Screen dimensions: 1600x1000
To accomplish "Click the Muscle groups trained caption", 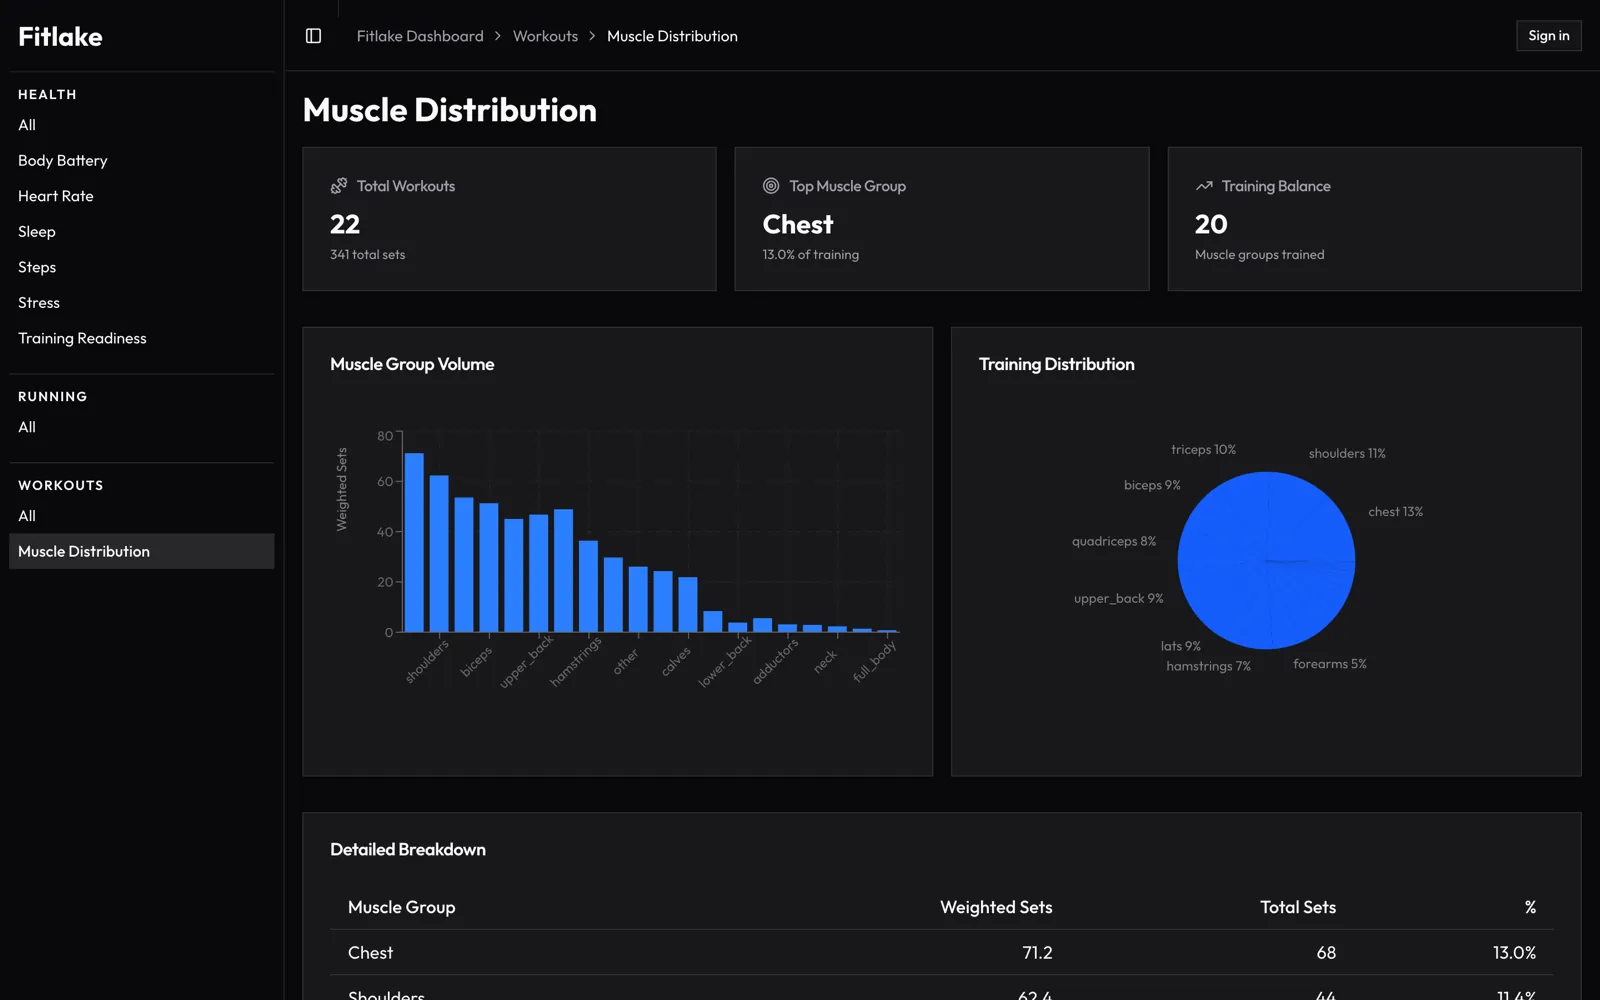I will tap(1259, 255).
